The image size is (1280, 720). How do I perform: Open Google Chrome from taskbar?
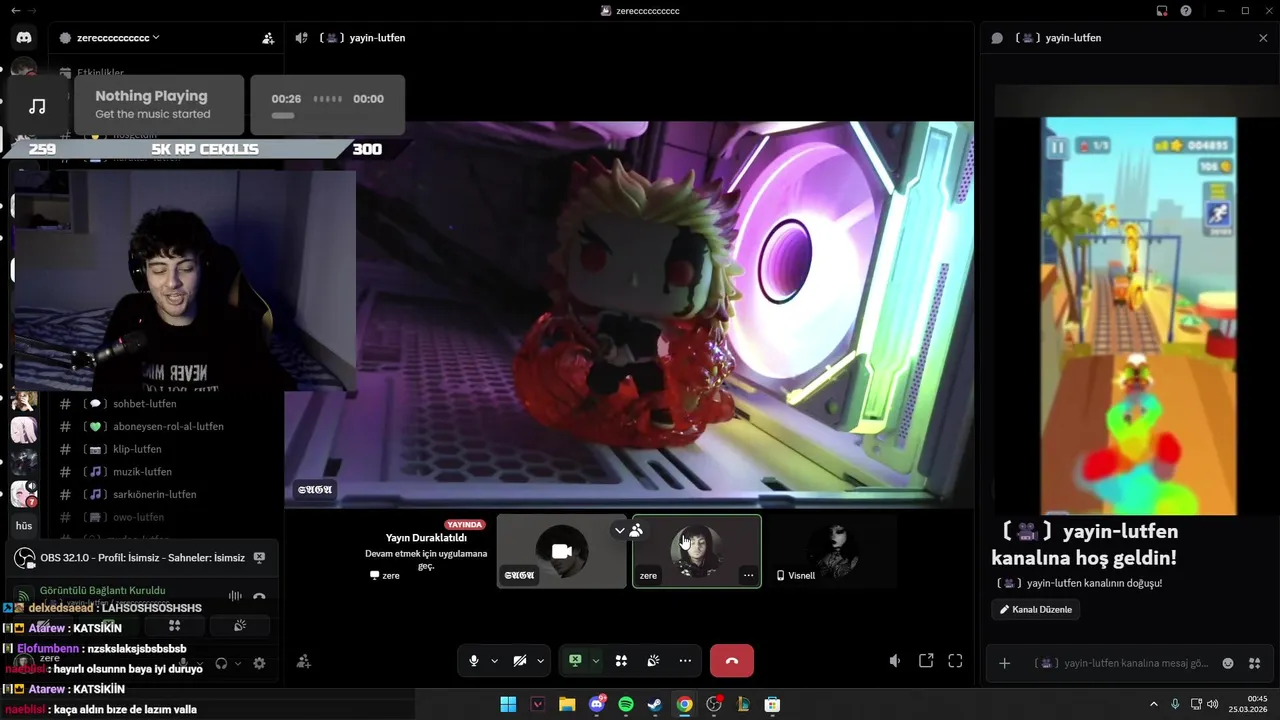click(684, 704)
